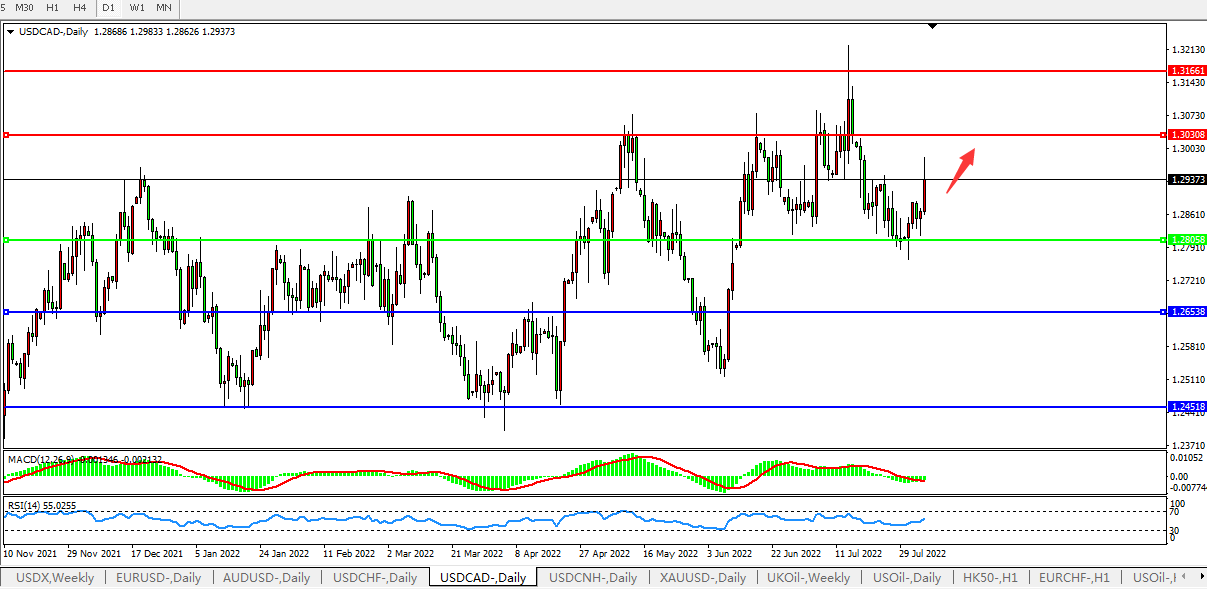Choose the MN monthly timeframe

(164, 8)
